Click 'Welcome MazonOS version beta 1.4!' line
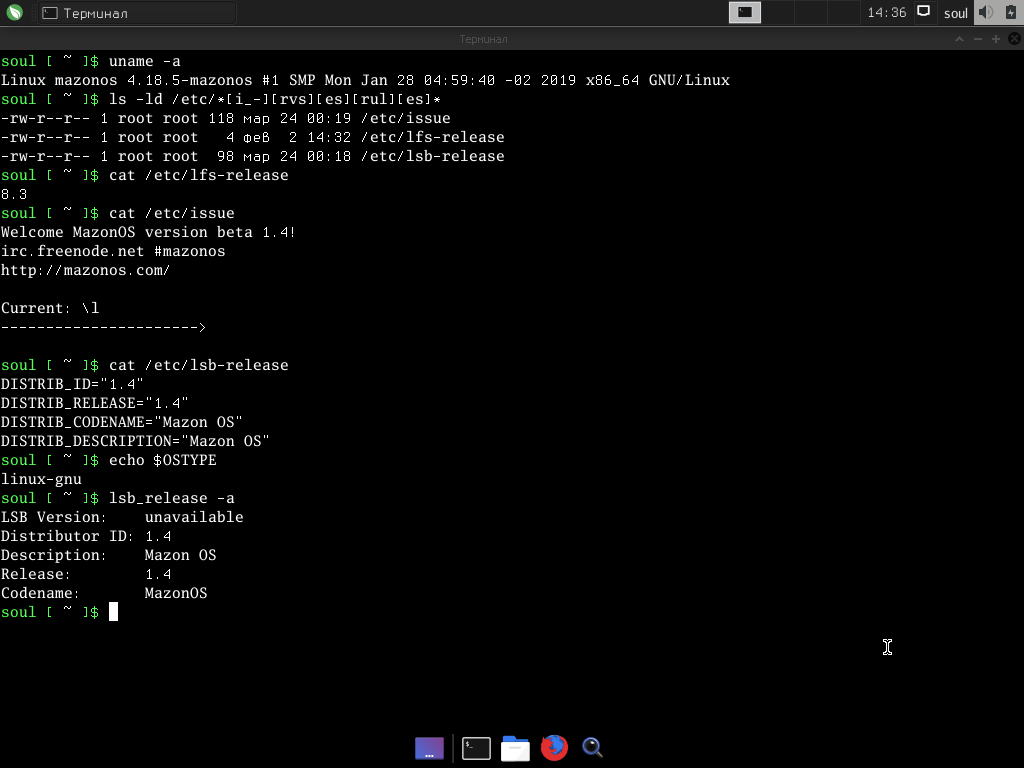This screenshot has height=768, width=1024. point(148,232)
